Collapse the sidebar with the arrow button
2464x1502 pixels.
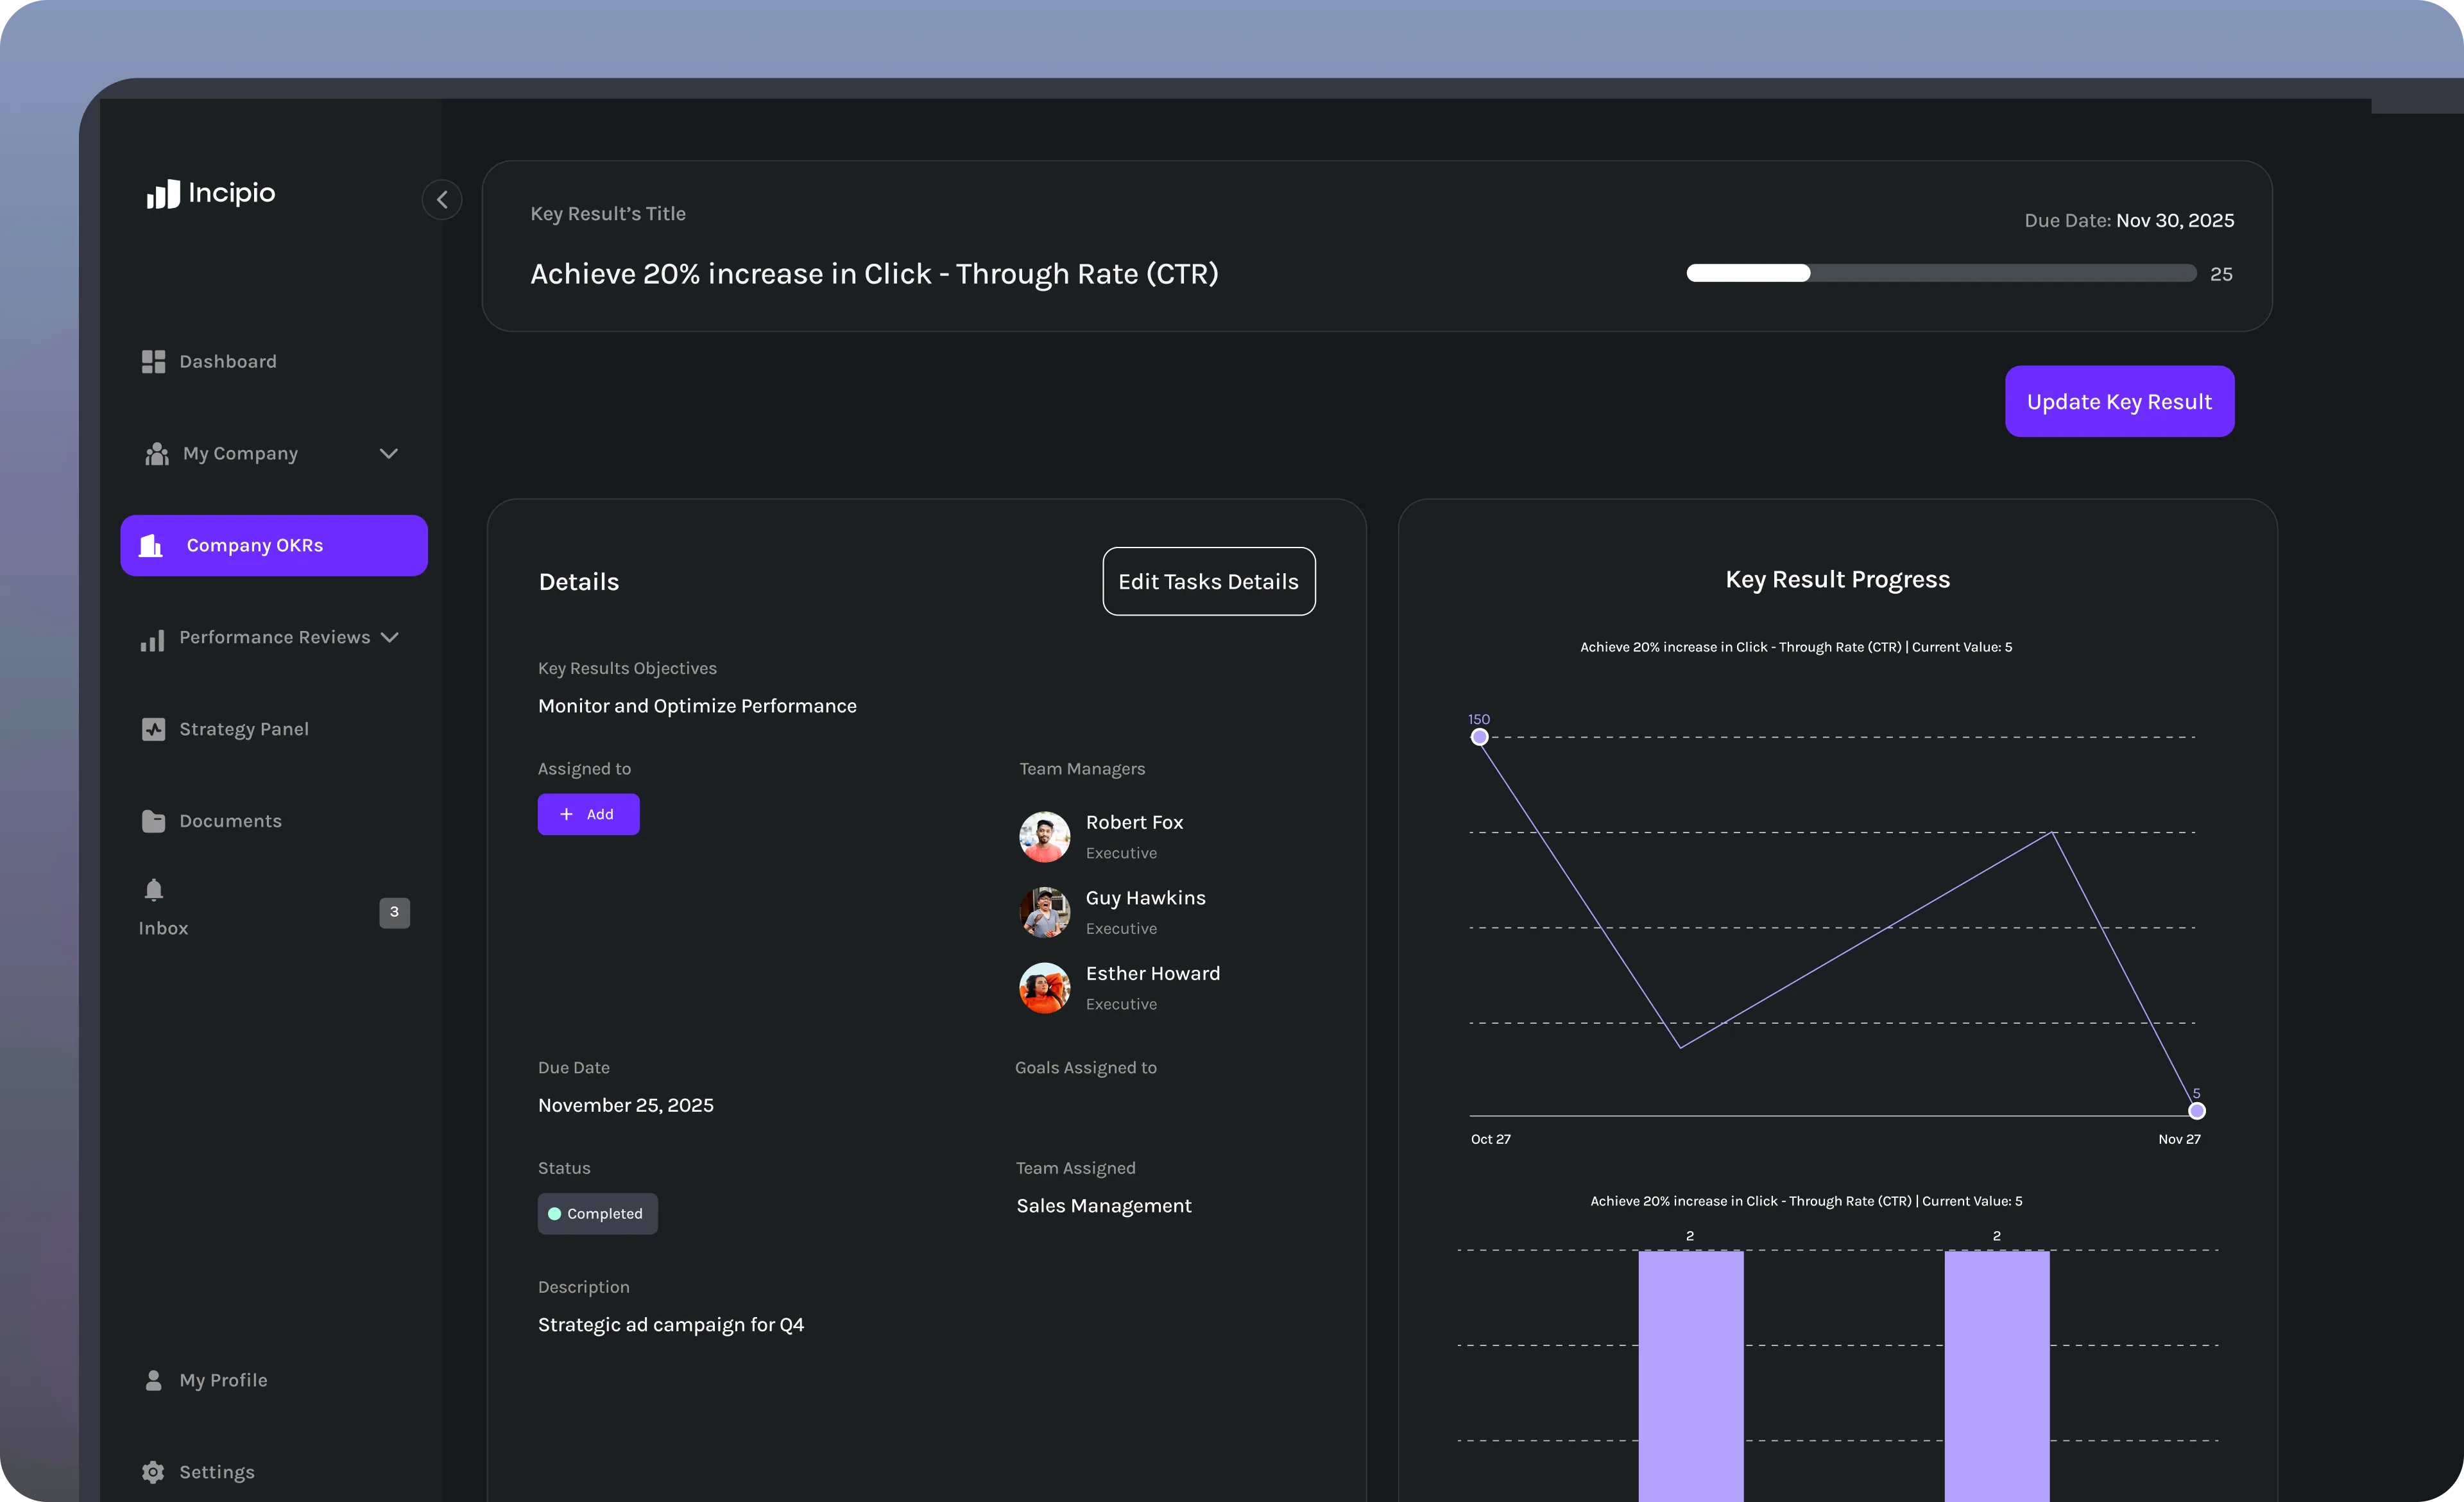pyautogui.click(x=442, y=199)
